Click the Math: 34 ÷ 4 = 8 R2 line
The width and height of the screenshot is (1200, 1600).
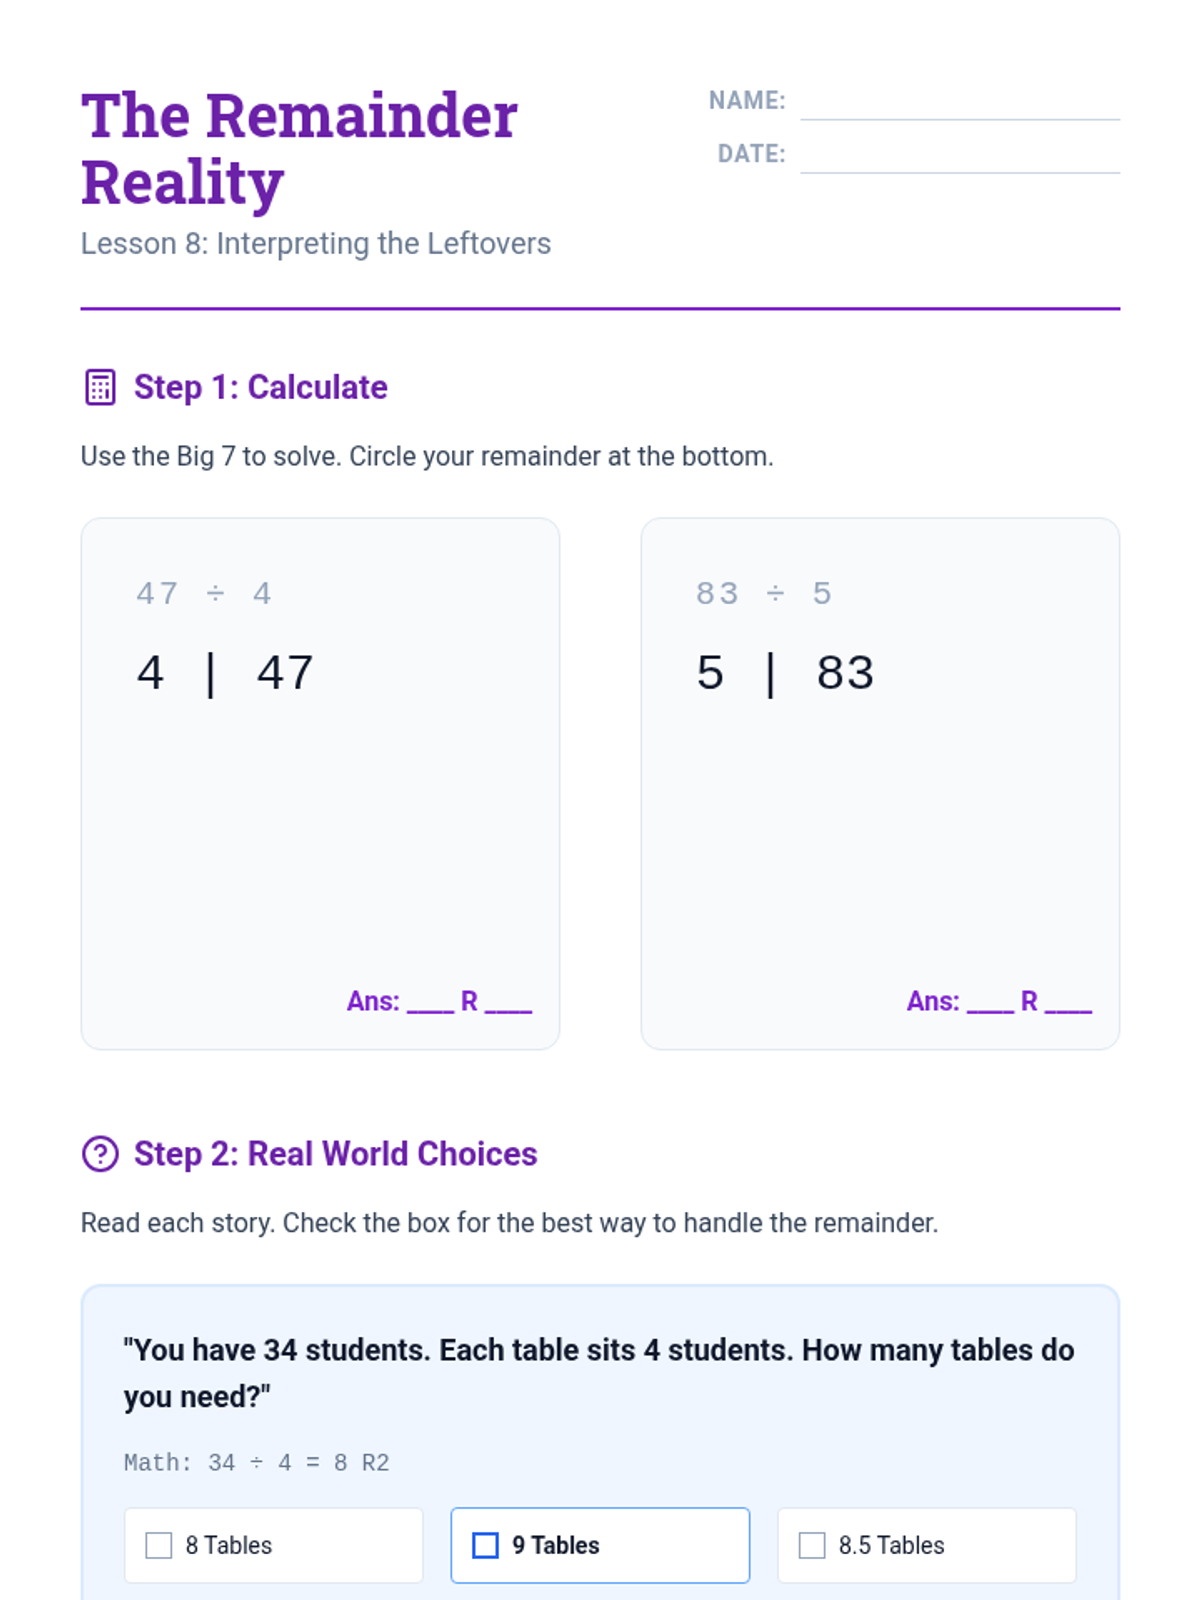click(x=256, y=1463)
